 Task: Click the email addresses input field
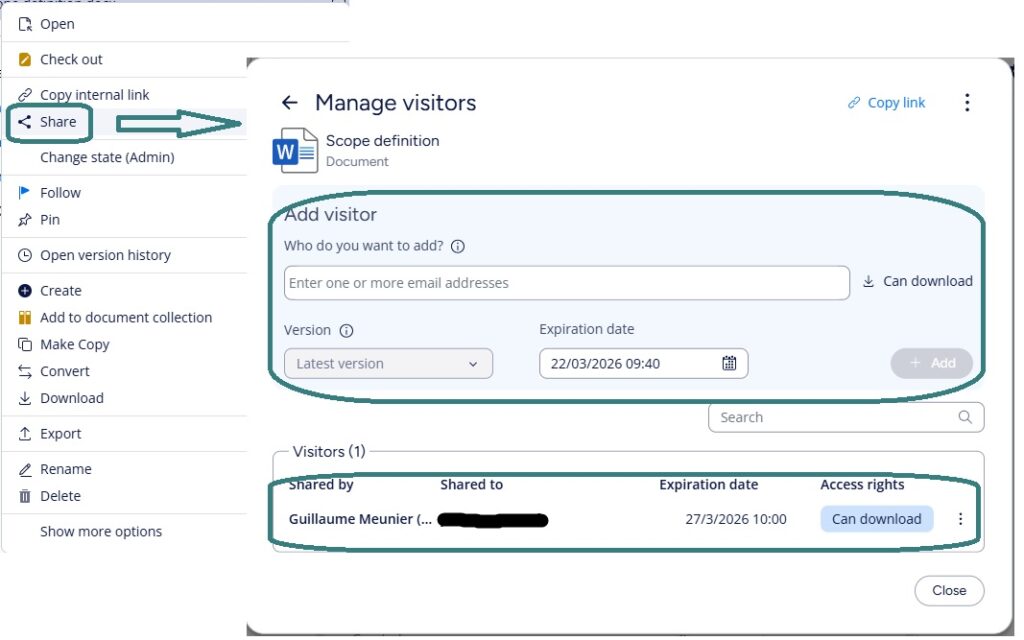coord(566,283)
